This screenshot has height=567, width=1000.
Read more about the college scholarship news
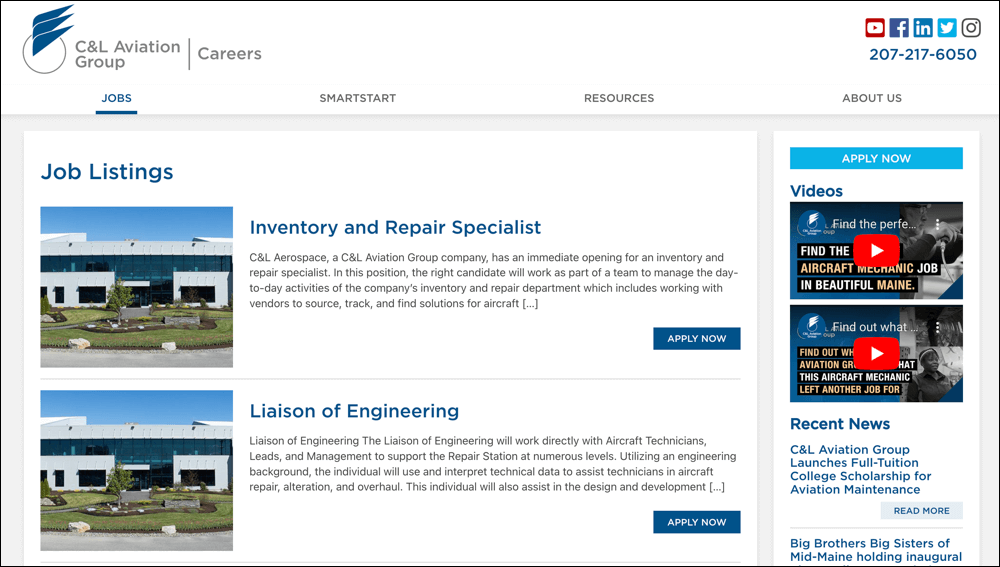pyautogui.click(x=922, y=511)
